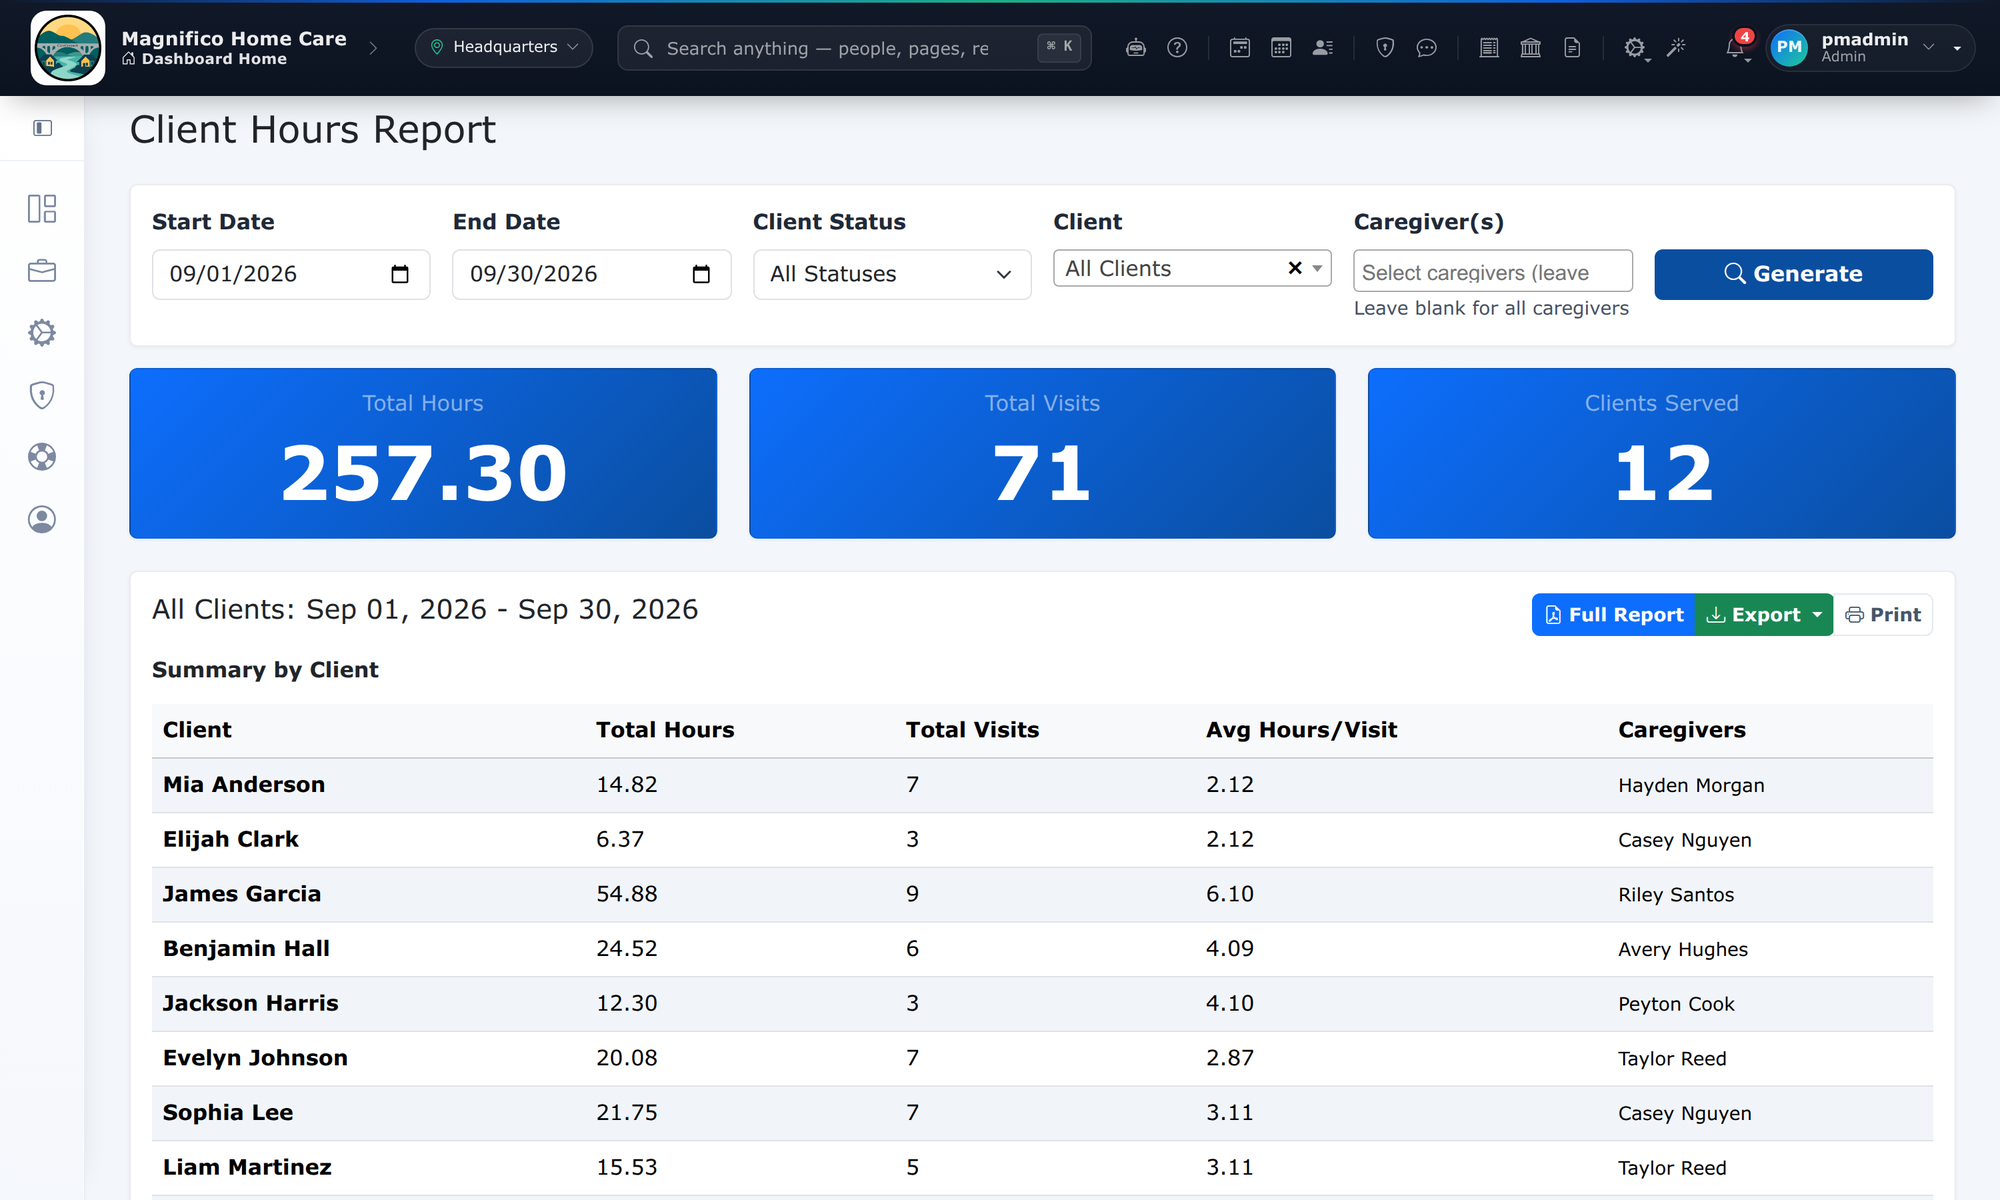Screen dimensions: 2000x1200
Task: Click the James Garcia client name
Action: pyautogui.click(x=242, y=894)
